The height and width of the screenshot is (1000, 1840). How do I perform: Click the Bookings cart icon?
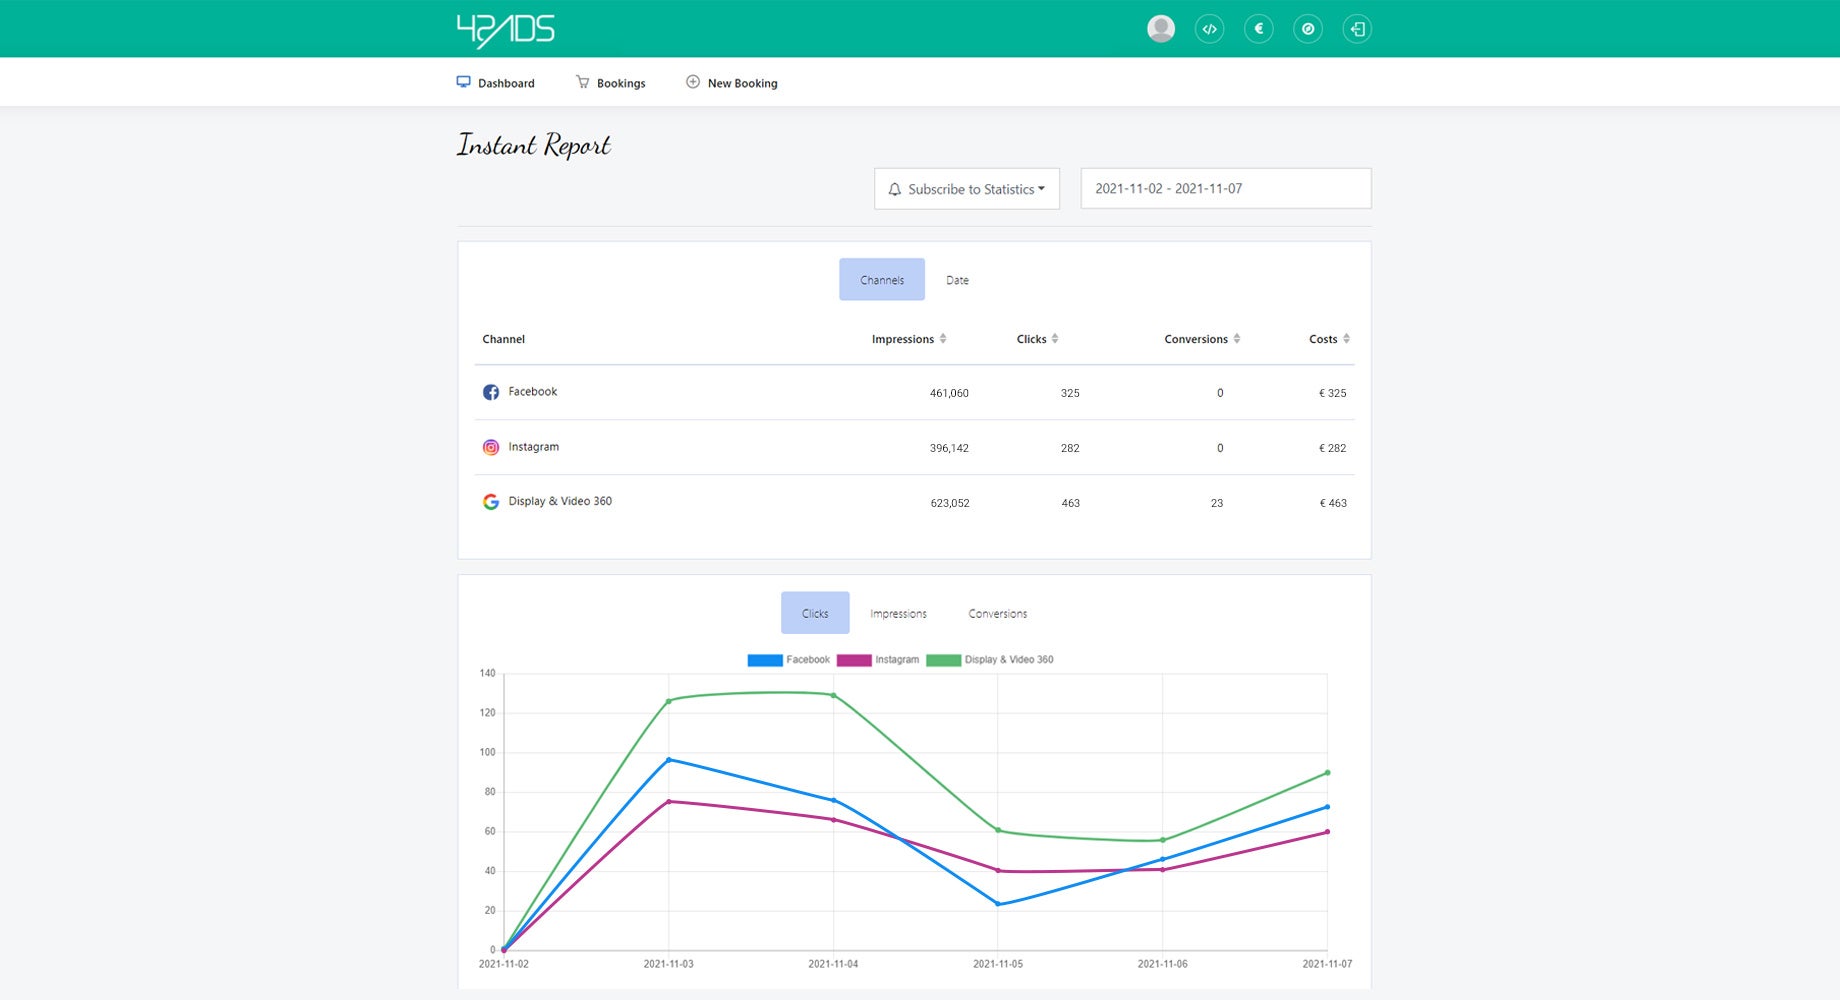point(583,82)
